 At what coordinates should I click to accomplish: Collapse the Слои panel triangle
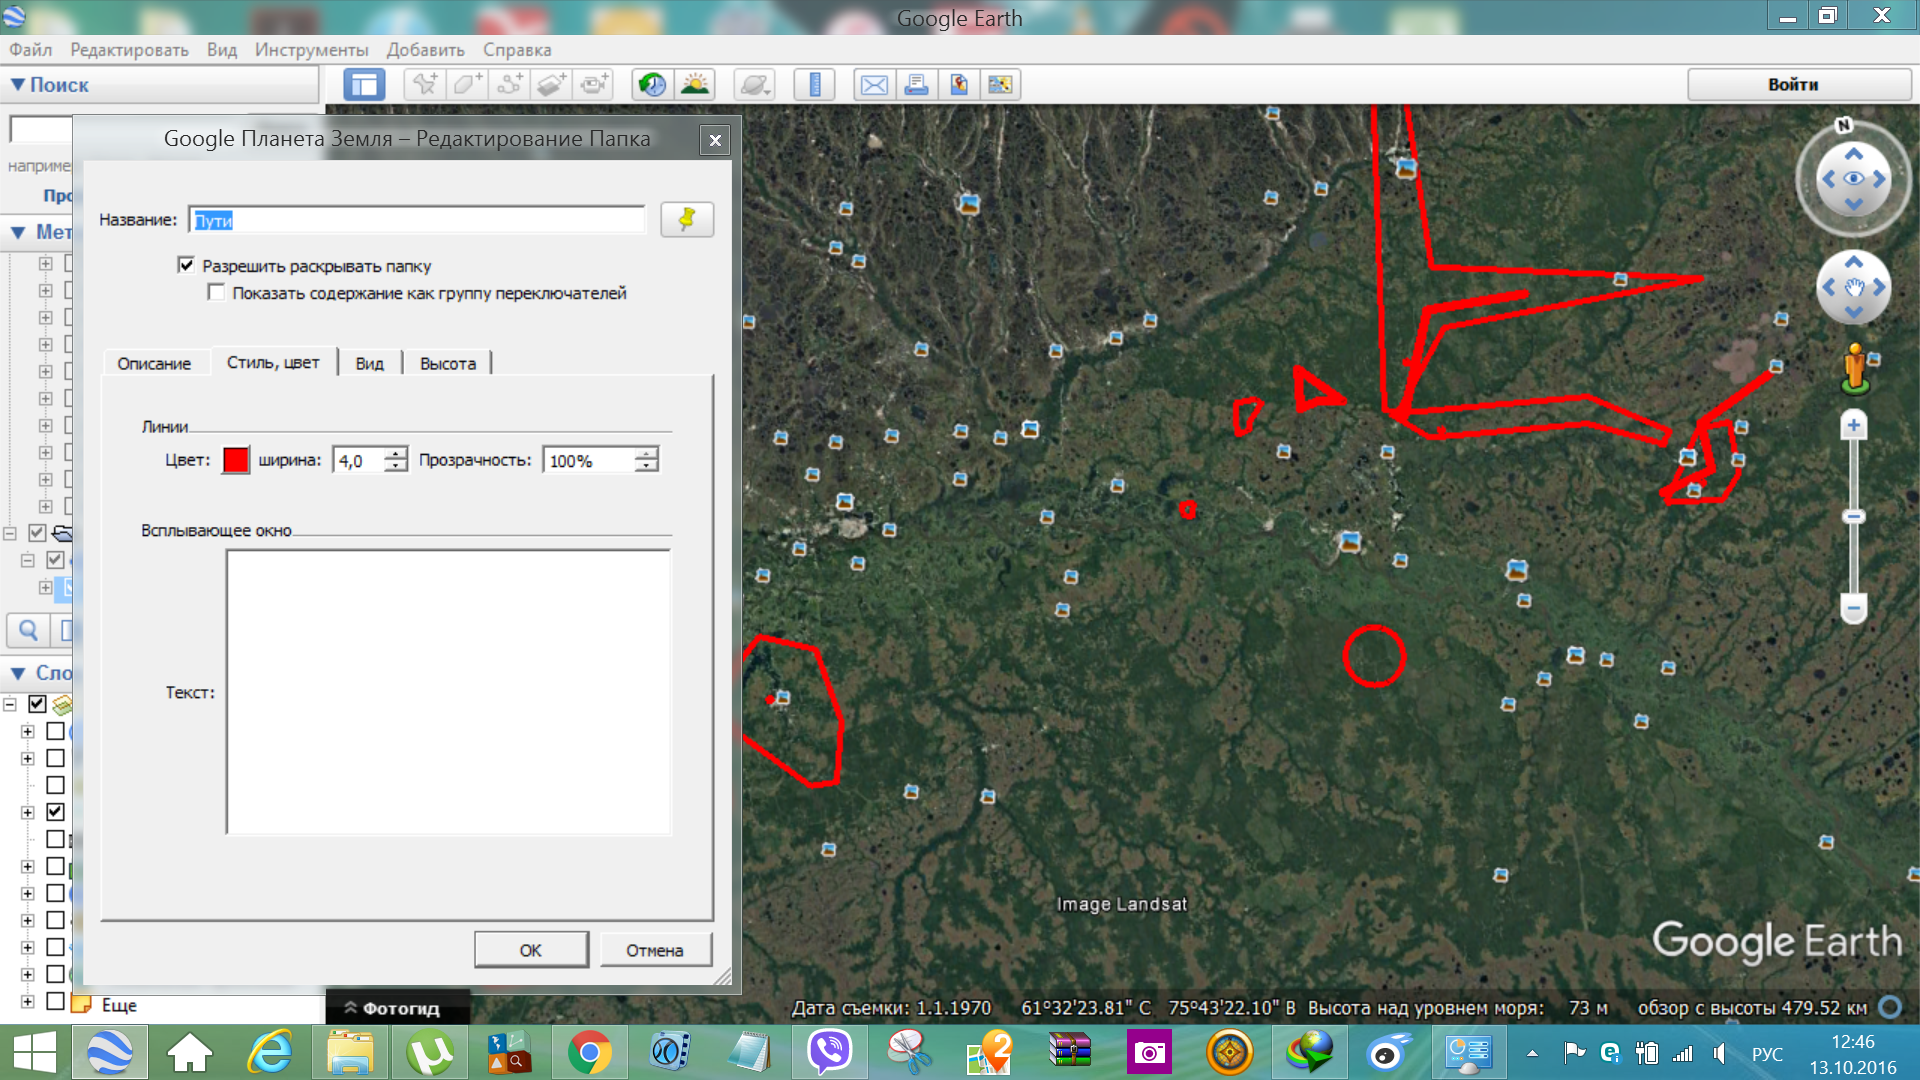(18, 673)
